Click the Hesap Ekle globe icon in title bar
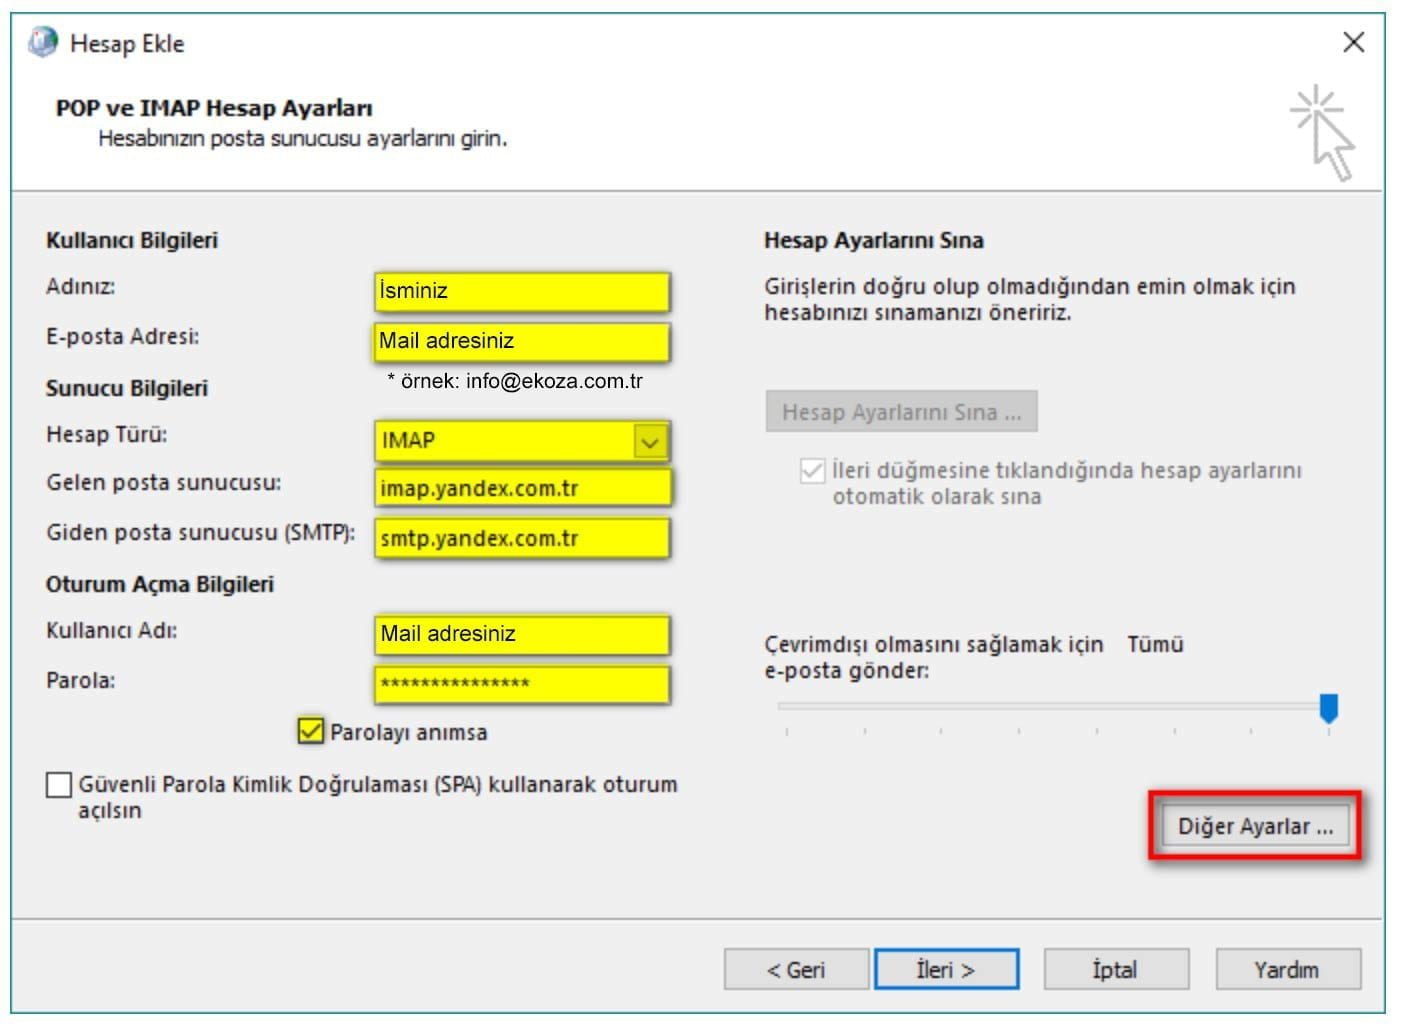This screenshot has height=1032, width=1406. 43,42
